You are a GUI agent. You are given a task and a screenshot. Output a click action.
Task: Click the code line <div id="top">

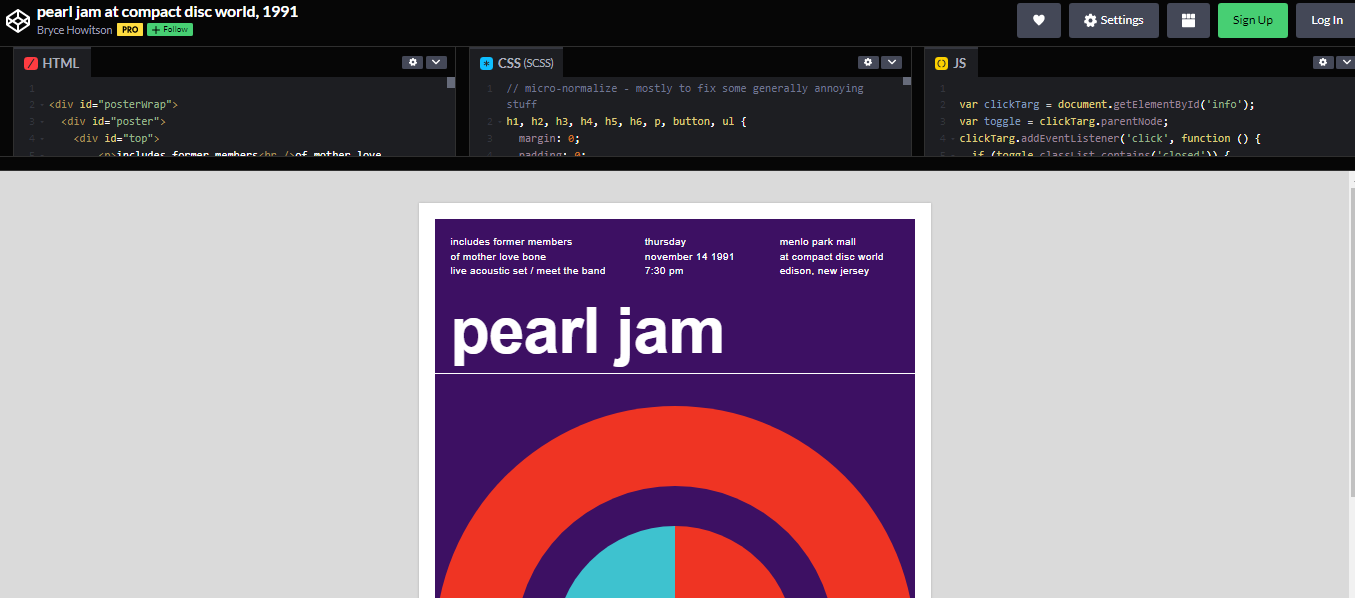point(116,139)
